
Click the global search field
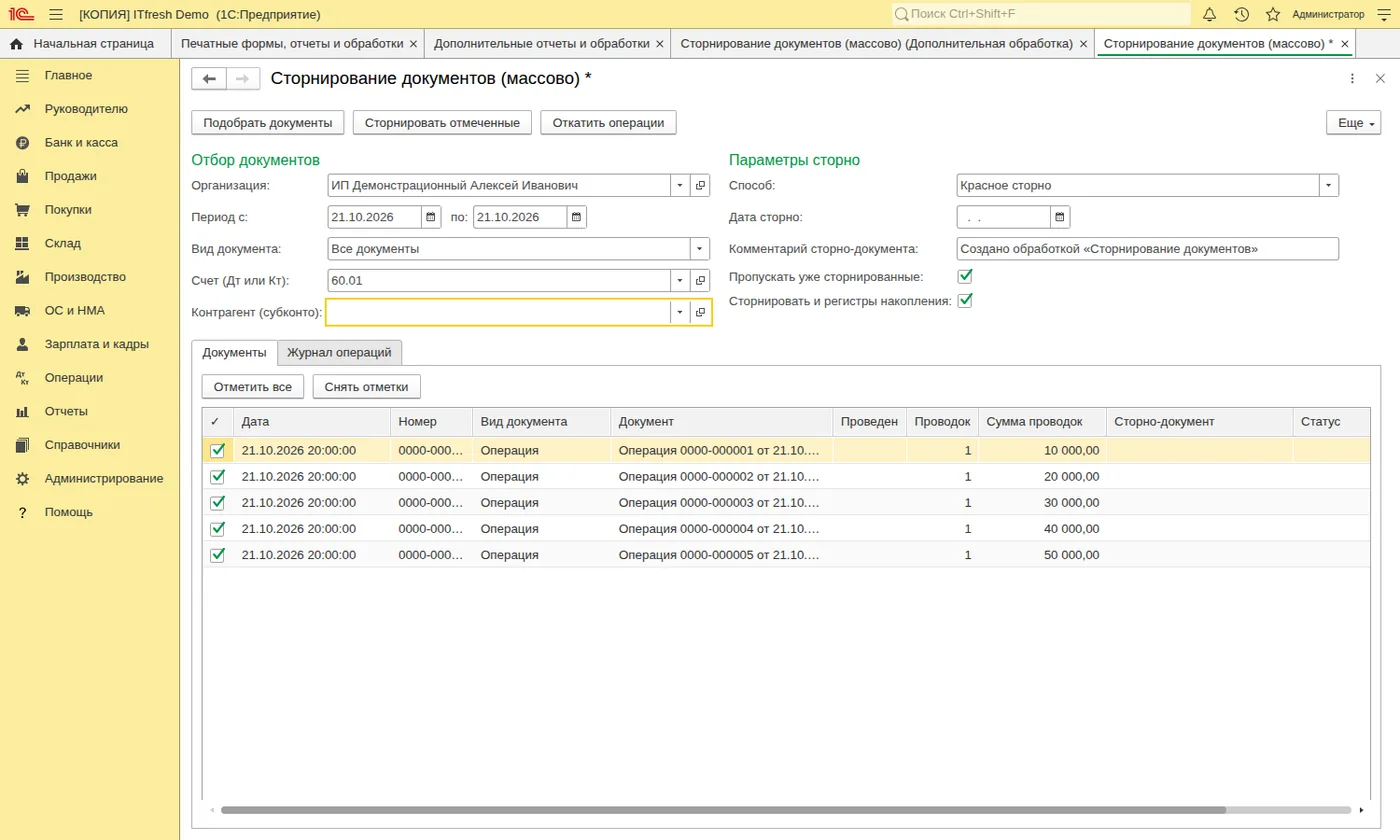pos(1041,14)
